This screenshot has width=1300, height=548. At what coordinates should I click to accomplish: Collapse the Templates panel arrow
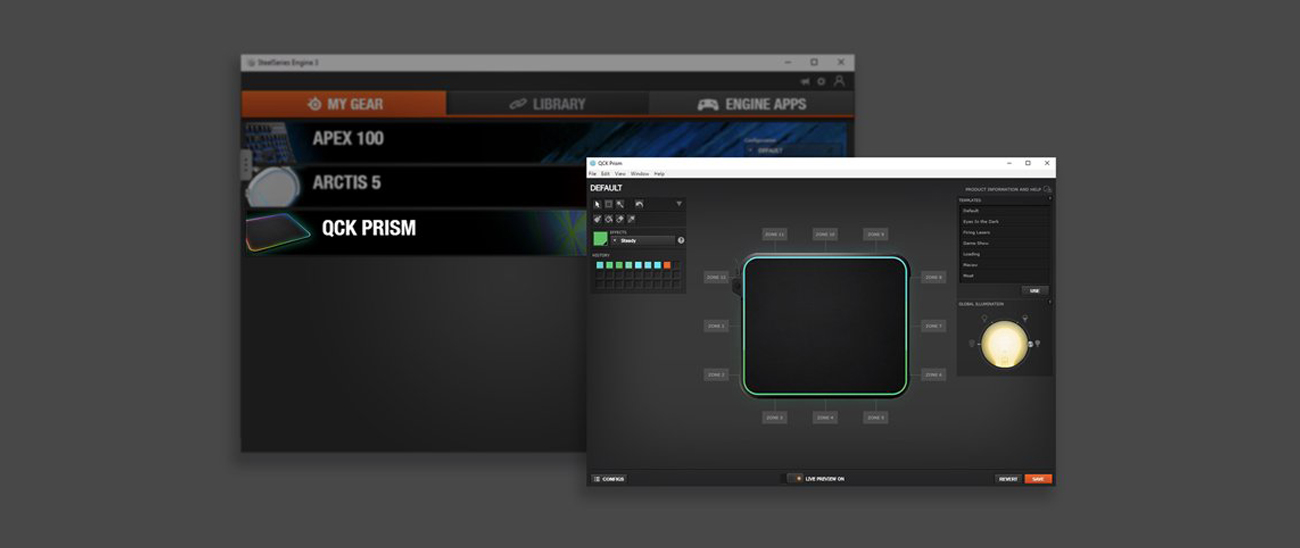click(1050, 199)
